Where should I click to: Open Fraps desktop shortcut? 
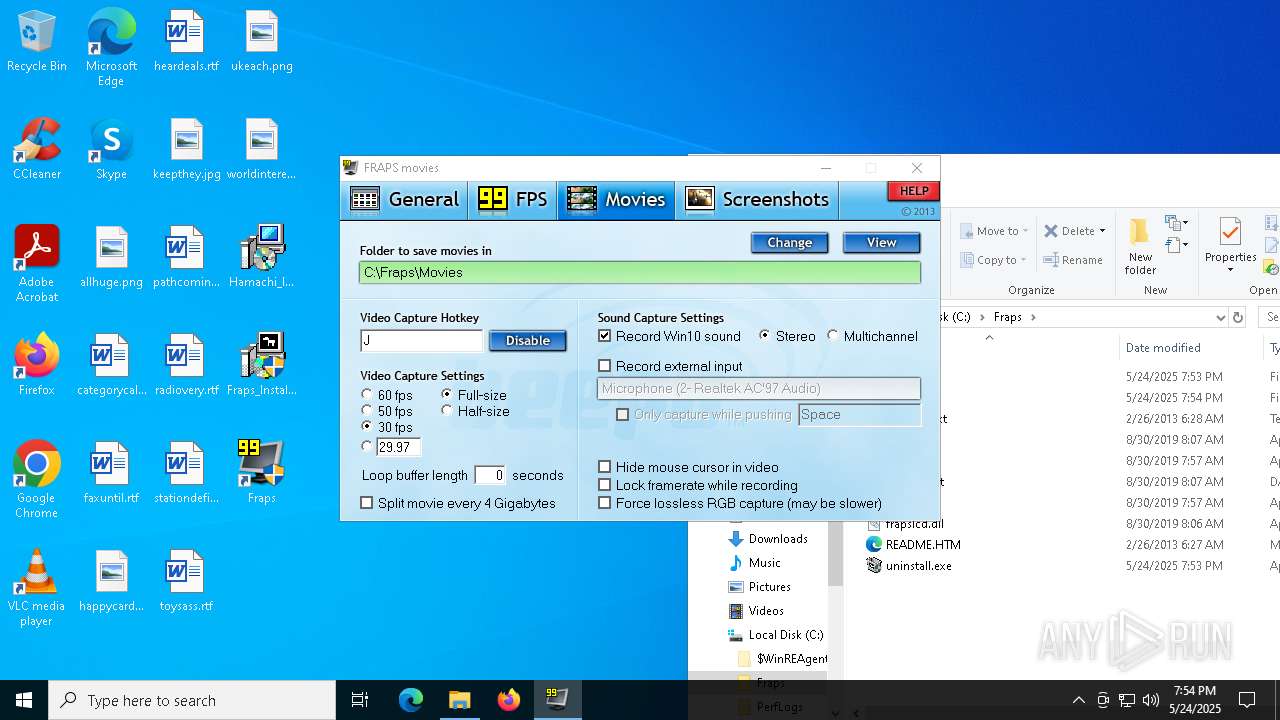[262, 474]
